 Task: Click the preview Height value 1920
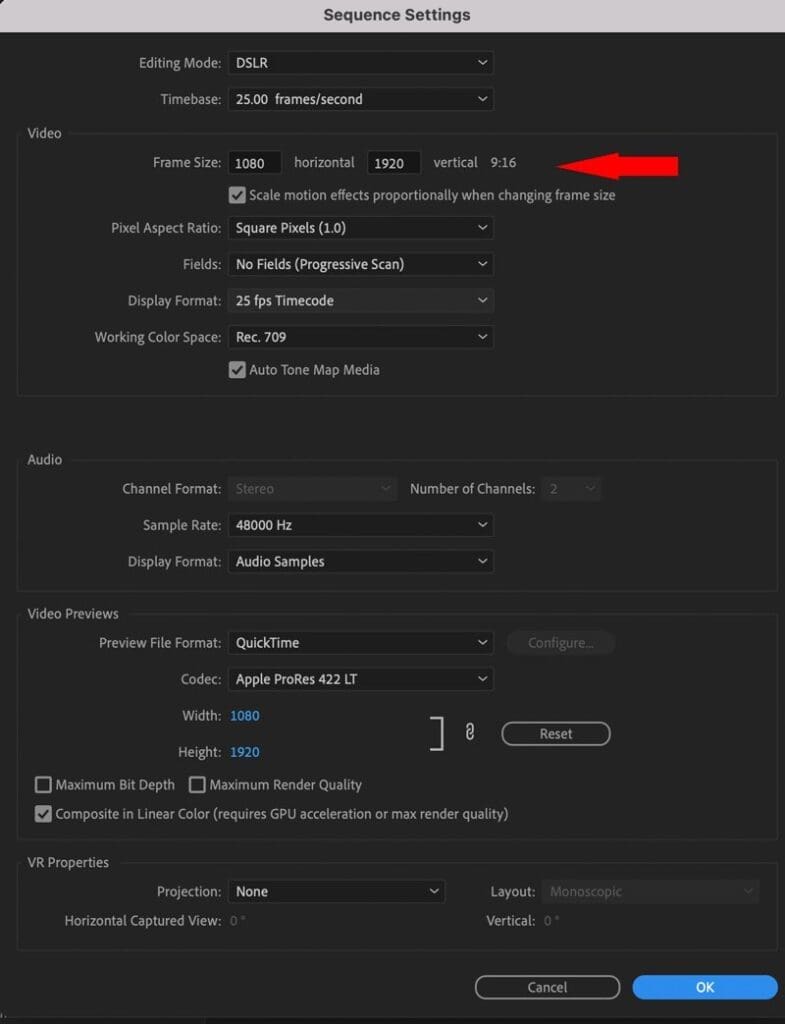tap(245, 752)
